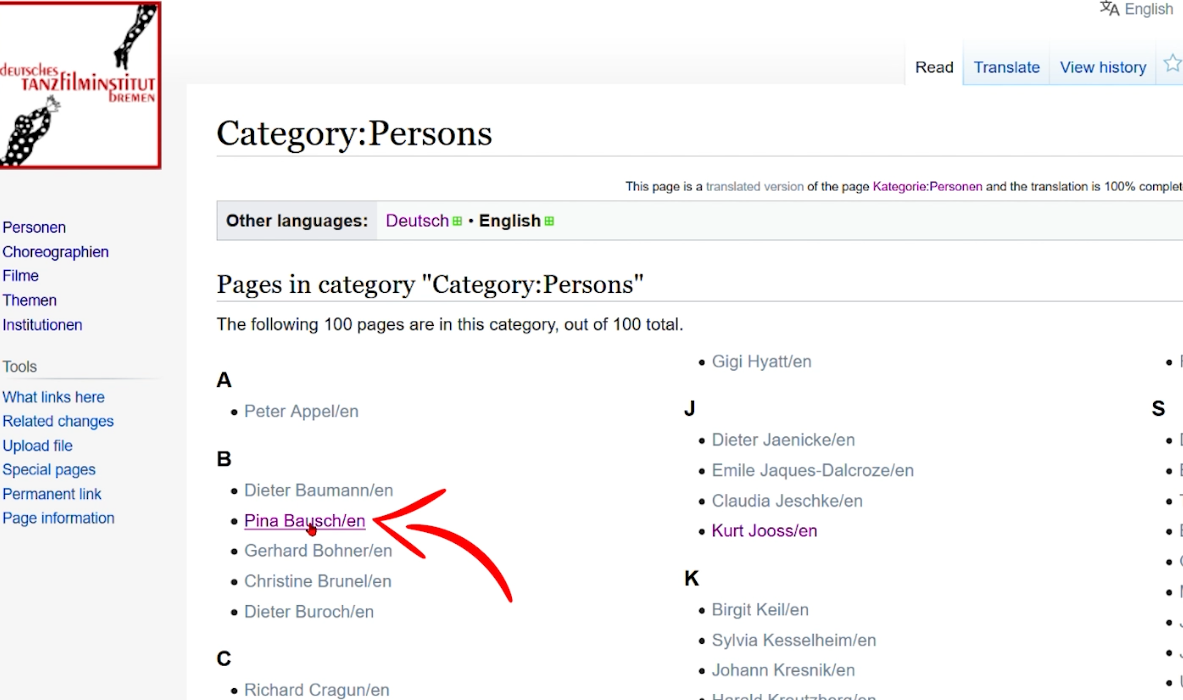The width and height of the screenshot is (1183, 700).
Task: Click What links here tool
Action: [x=53, y=397]
